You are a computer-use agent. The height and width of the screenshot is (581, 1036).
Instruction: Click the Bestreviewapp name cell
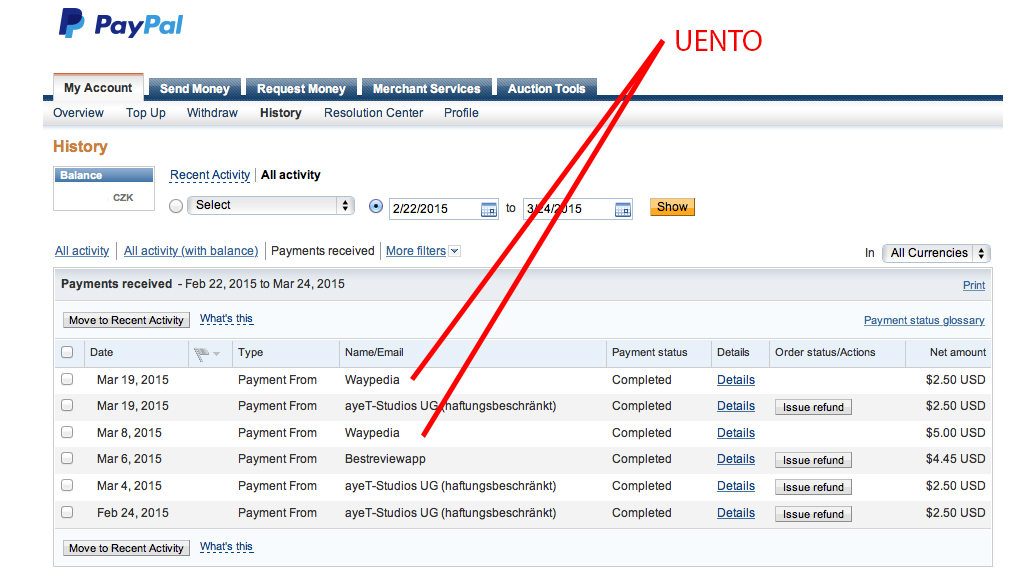385,459
